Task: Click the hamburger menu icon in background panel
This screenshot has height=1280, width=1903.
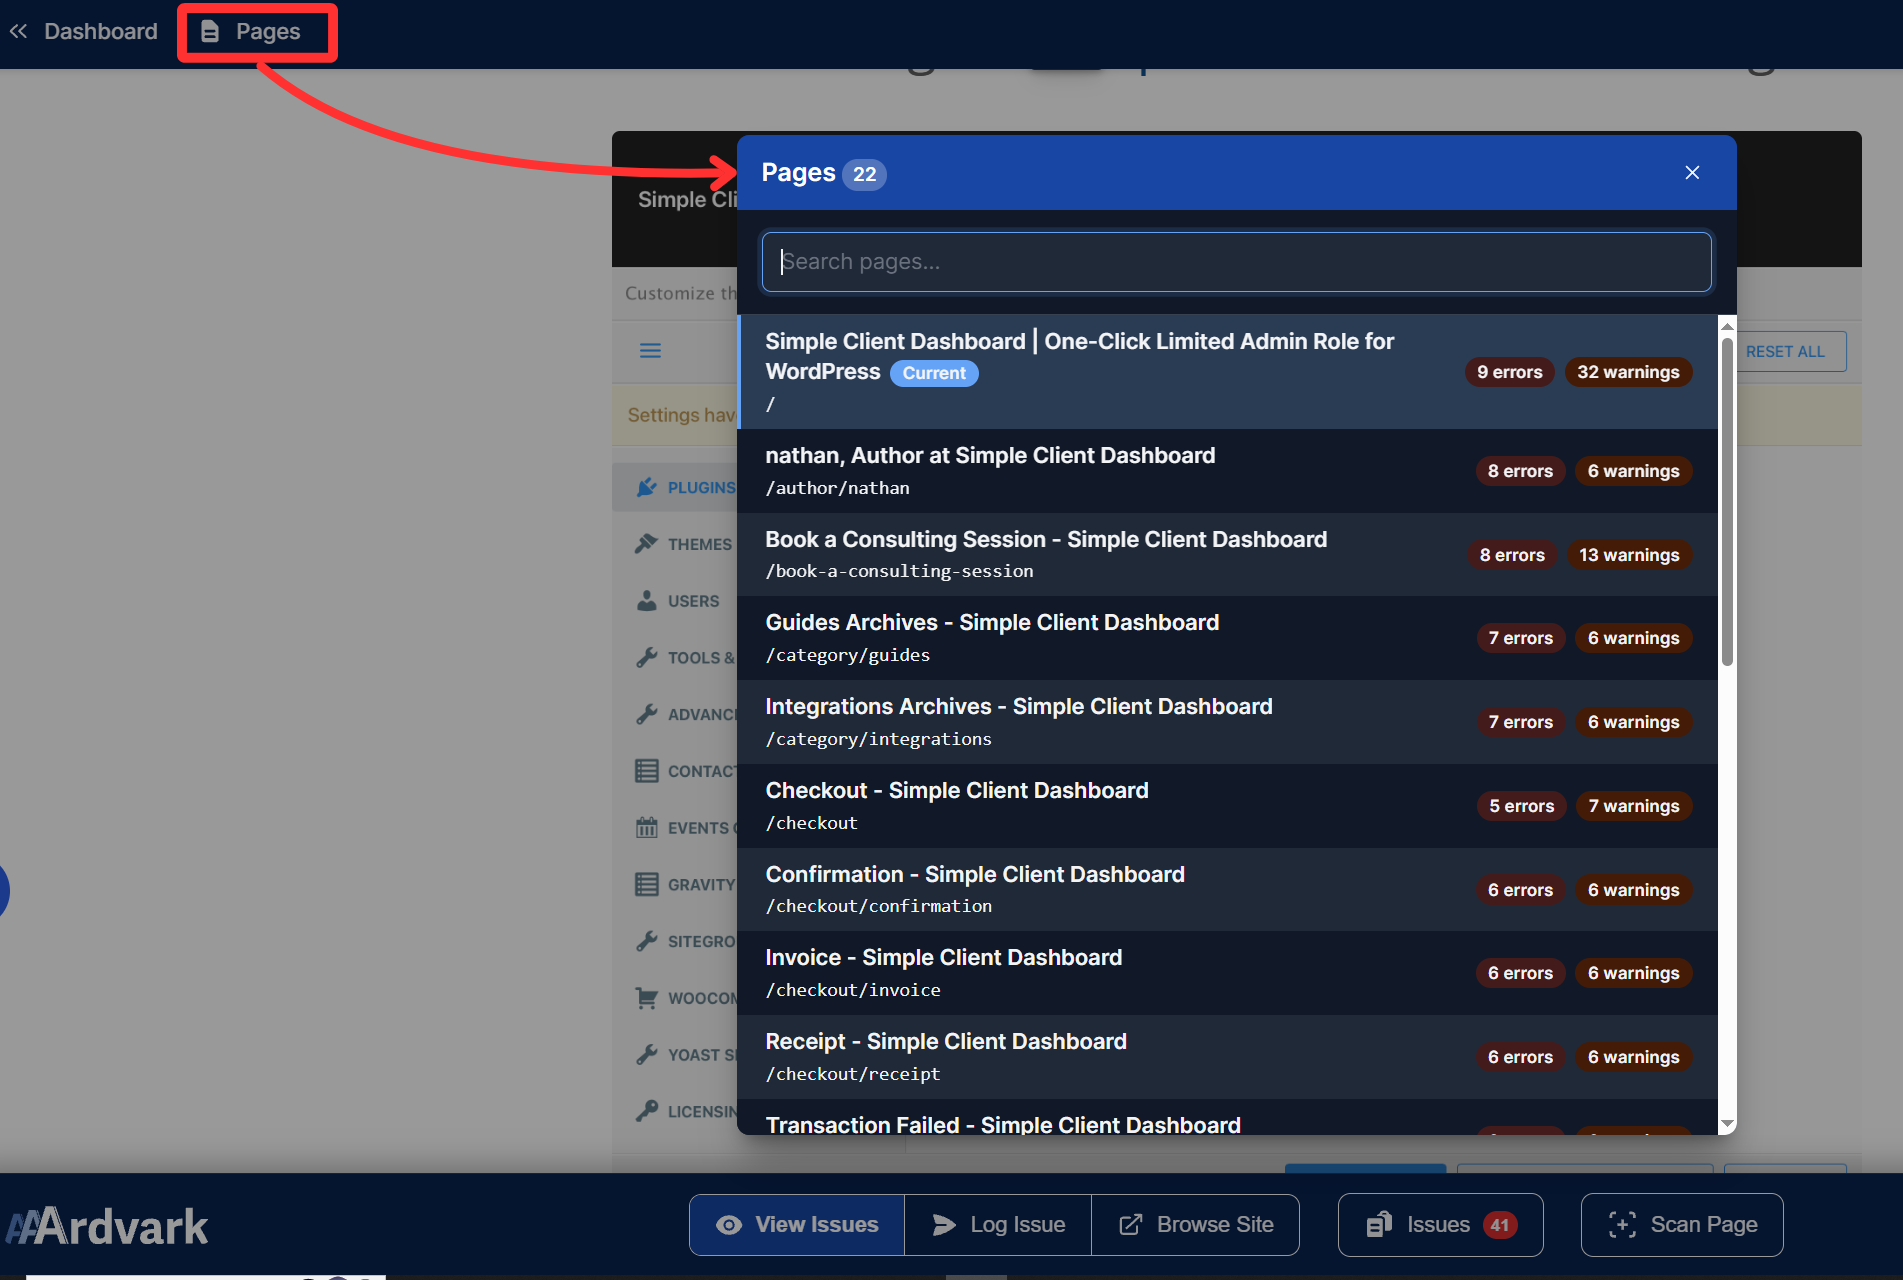Action: [650, 351]
